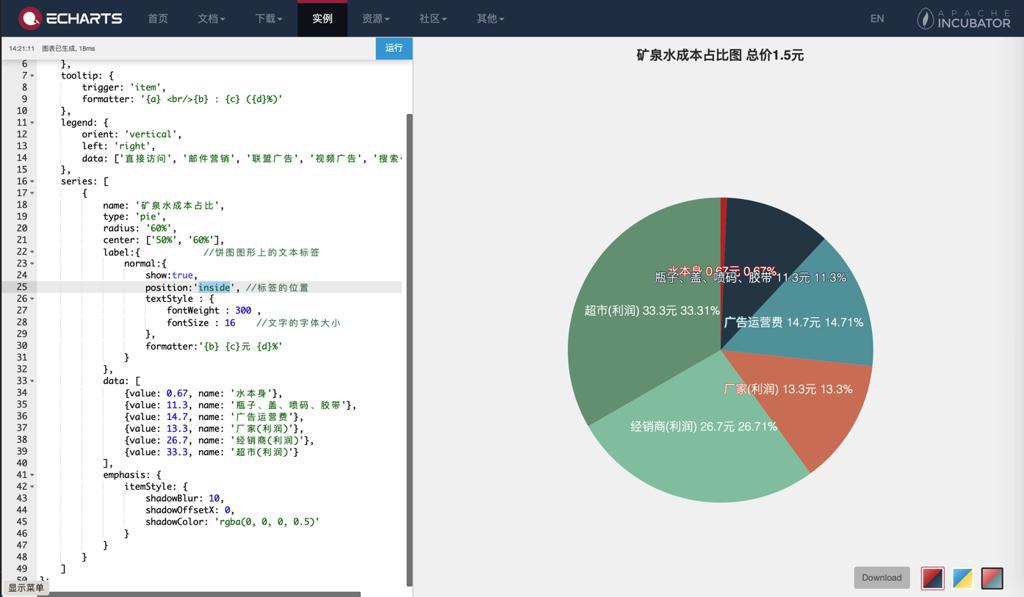Screen dimensions: 1024x597
Task: Collapse the fold arrow at line 17
Action: [32, 193]
